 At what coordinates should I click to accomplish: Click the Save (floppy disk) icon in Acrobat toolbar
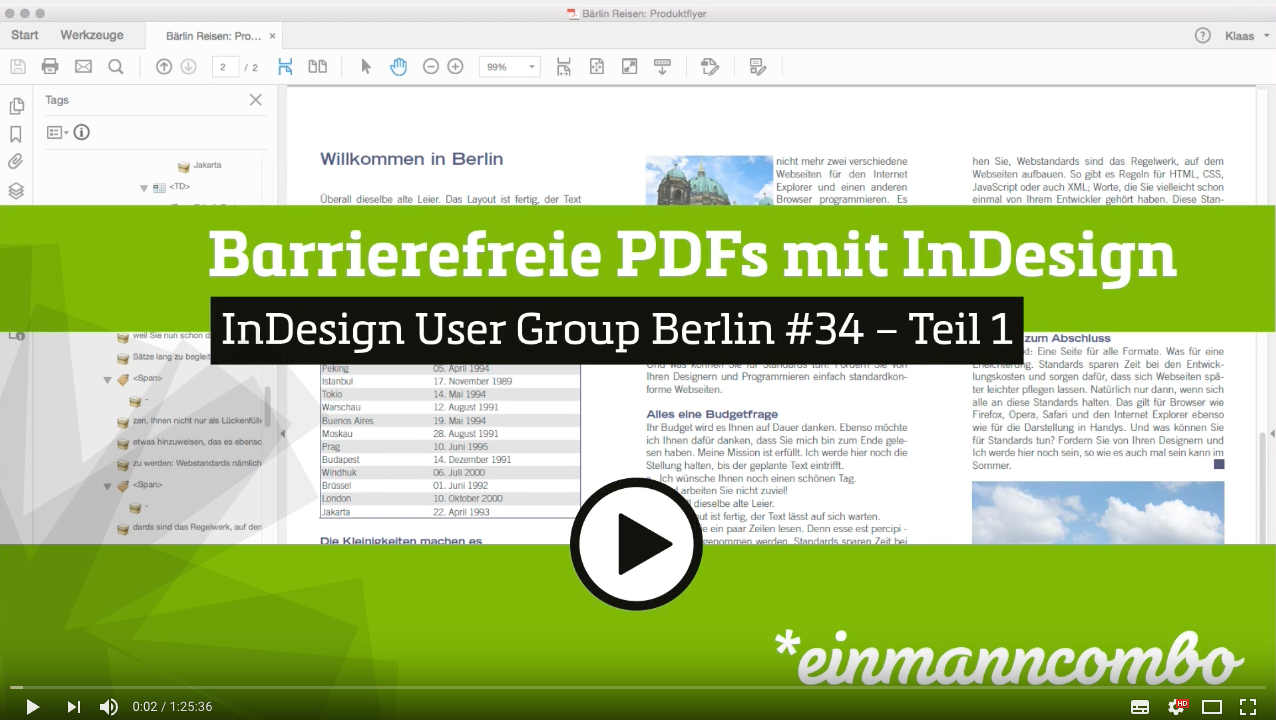point(18,67)
